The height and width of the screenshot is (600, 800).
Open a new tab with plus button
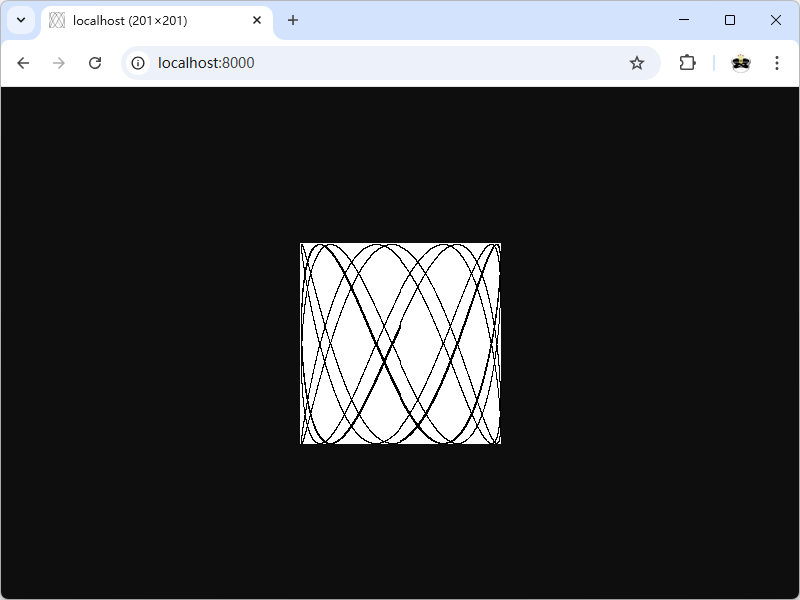(293, 20)
